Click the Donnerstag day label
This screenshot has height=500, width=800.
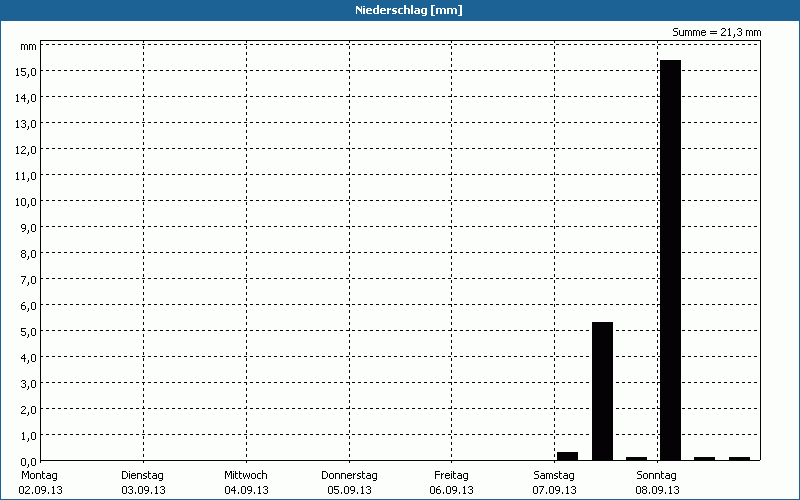(x=349, y=476)
